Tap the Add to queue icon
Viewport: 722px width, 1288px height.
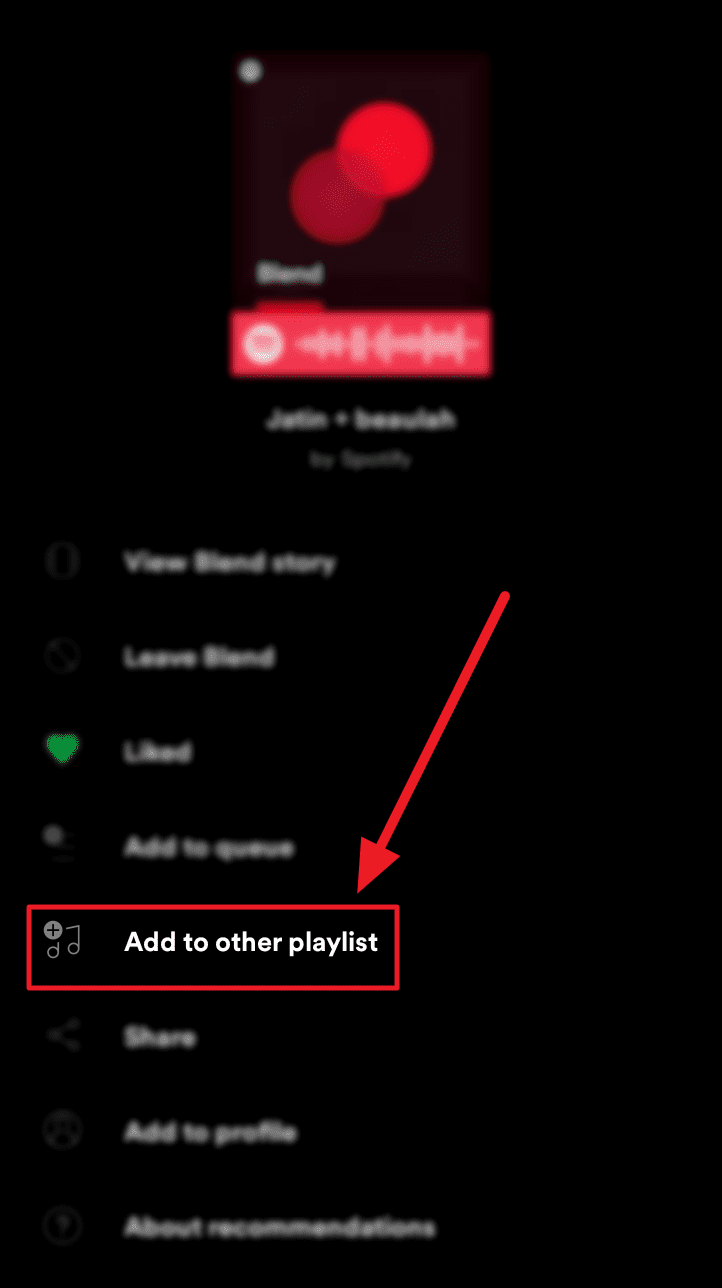tap(62, 845)
